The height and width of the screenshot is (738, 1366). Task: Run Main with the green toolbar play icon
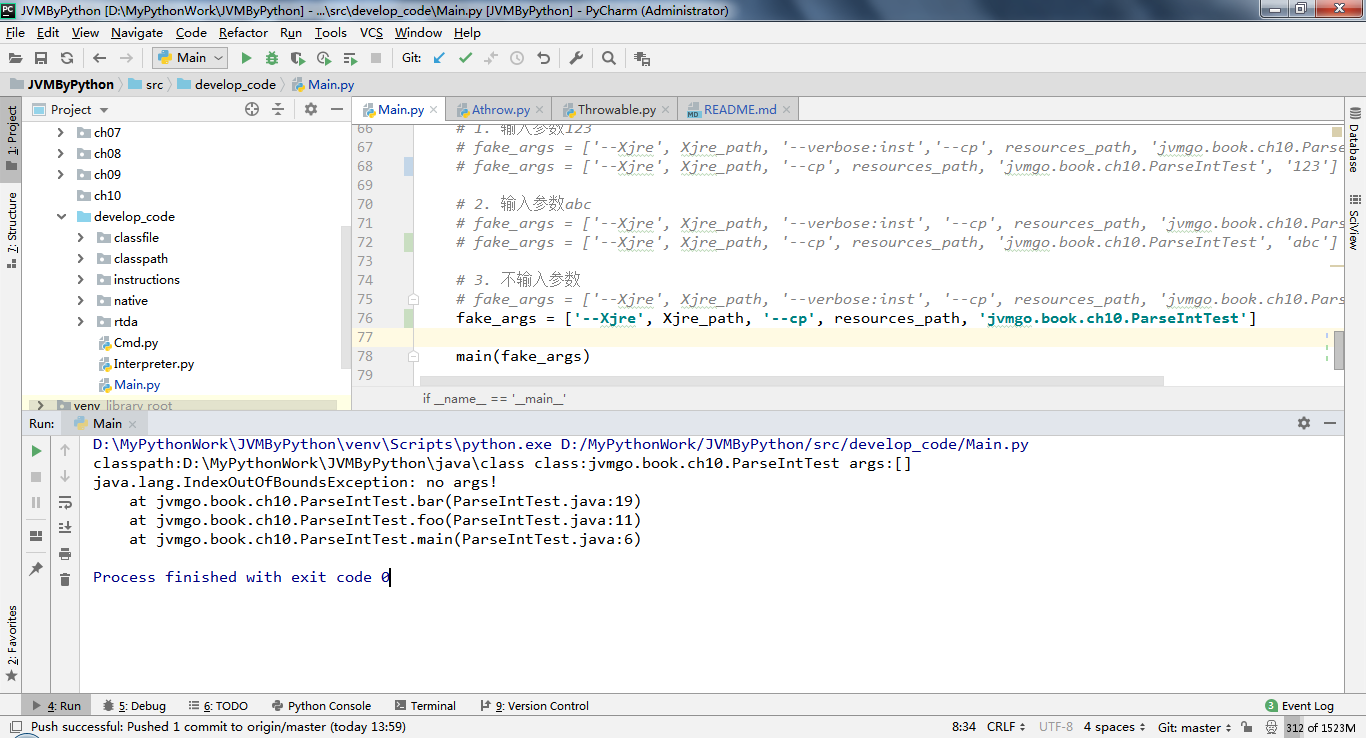(x=247, y=58)
